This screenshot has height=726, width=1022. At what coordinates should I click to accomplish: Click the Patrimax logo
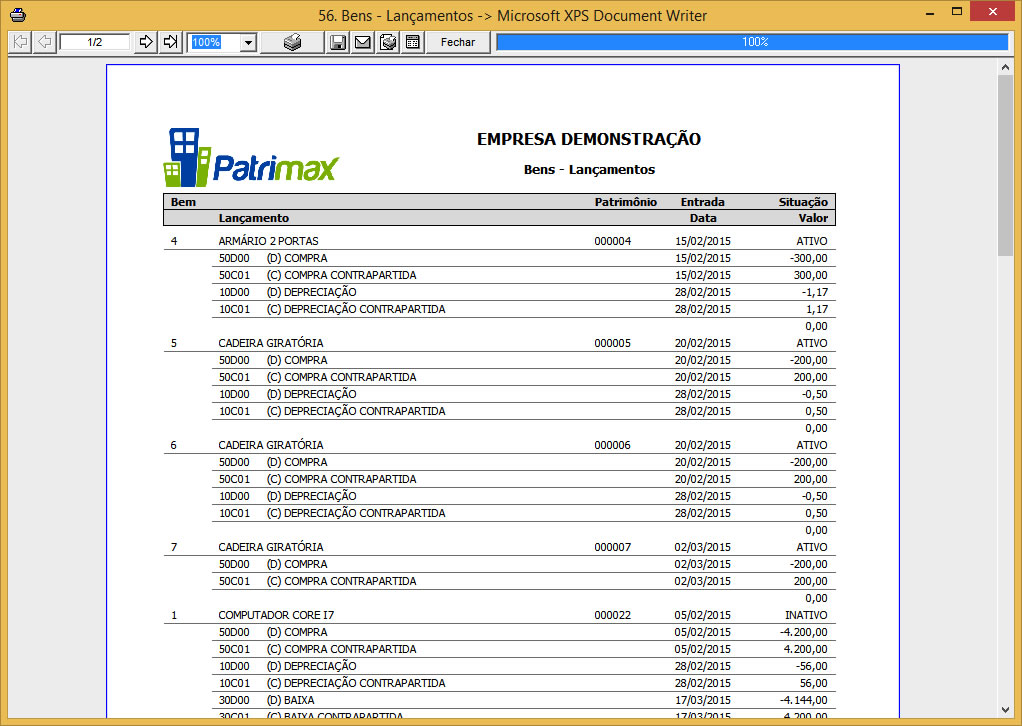tap(251, 157)
